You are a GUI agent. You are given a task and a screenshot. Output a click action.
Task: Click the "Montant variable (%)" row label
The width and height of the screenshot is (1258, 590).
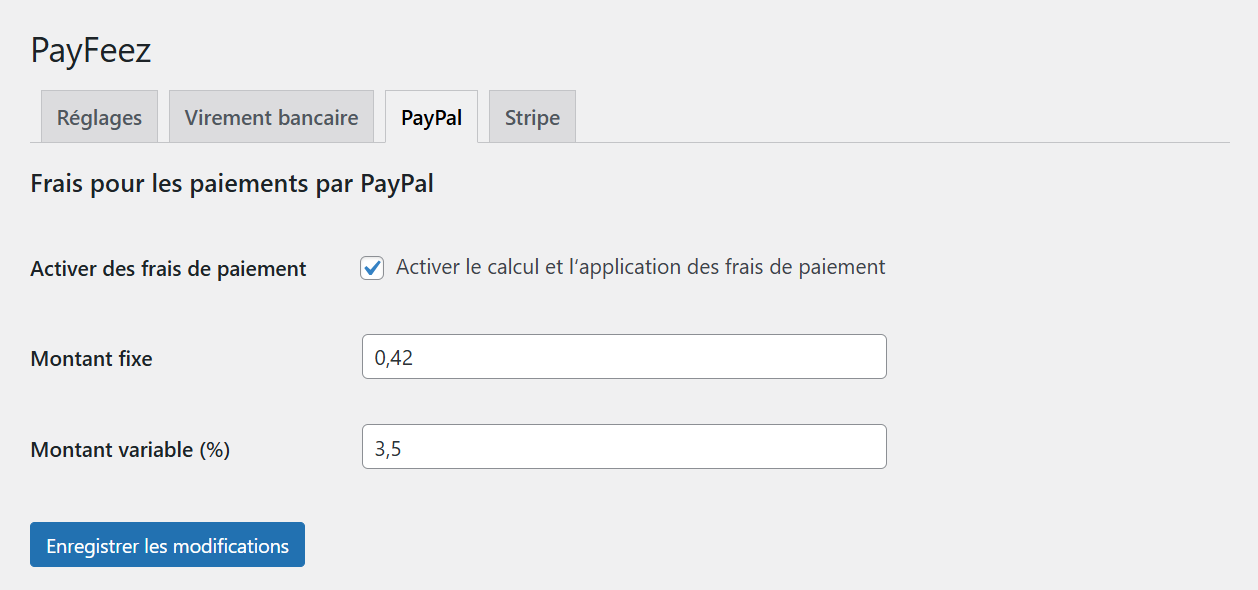[x=130, y=450]
